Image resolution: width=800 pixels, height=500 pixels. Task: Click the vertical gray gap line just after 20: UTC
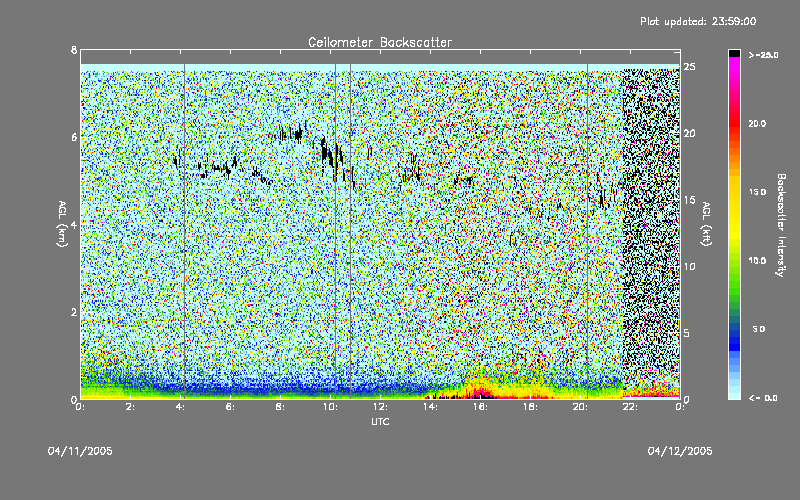pos(587,231)
